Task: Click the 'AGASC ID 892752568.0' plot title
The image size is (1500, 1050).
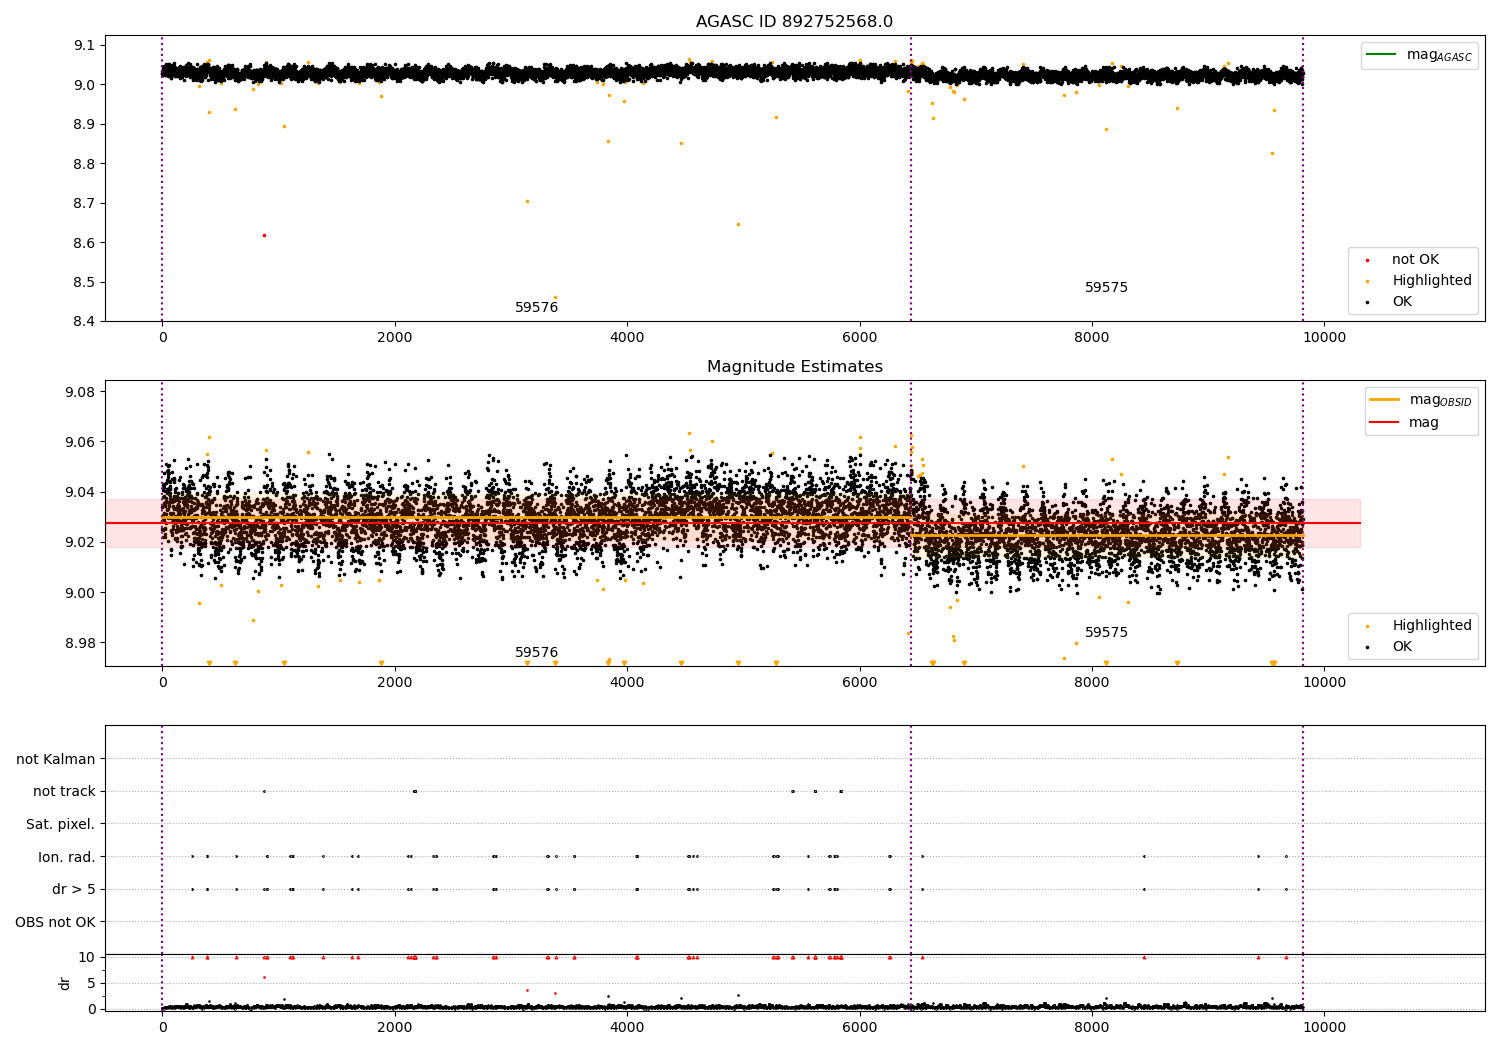Action: pyautogui.click(x=795, y=22)
